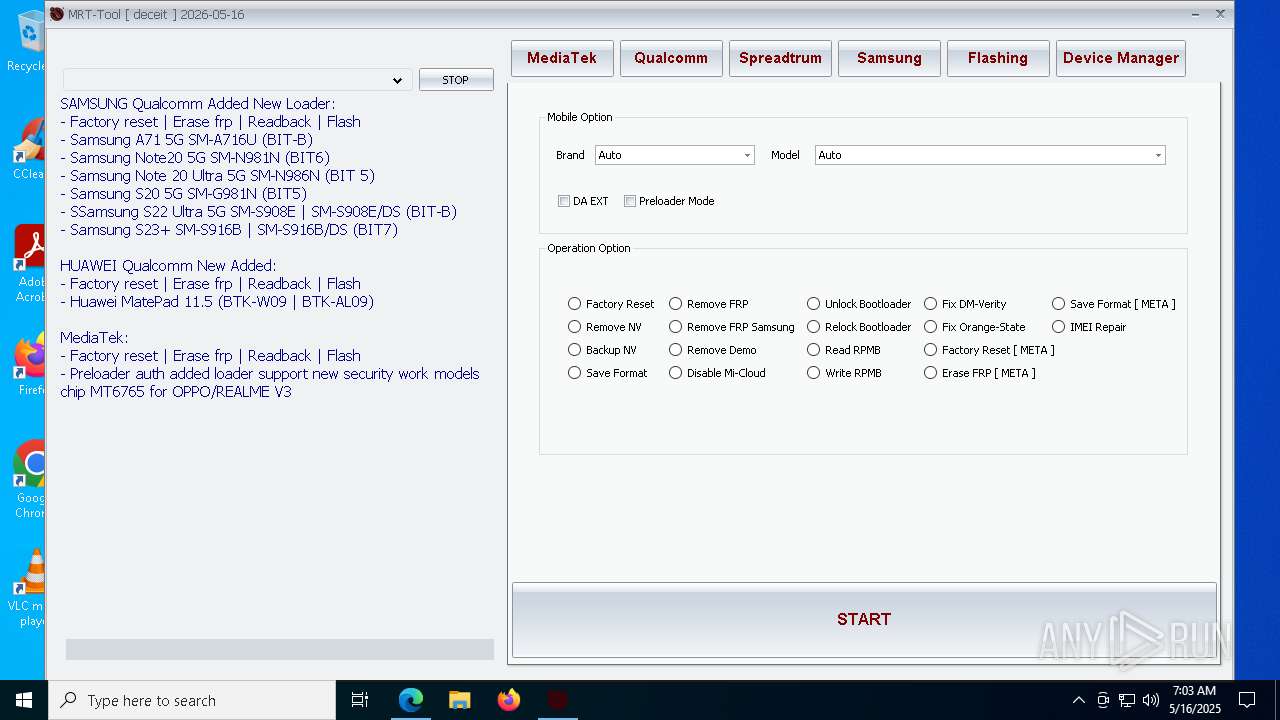Screen dimensions: 1280x720
Task: Switch to the Qualcomm tab
Action: point(671,58)
